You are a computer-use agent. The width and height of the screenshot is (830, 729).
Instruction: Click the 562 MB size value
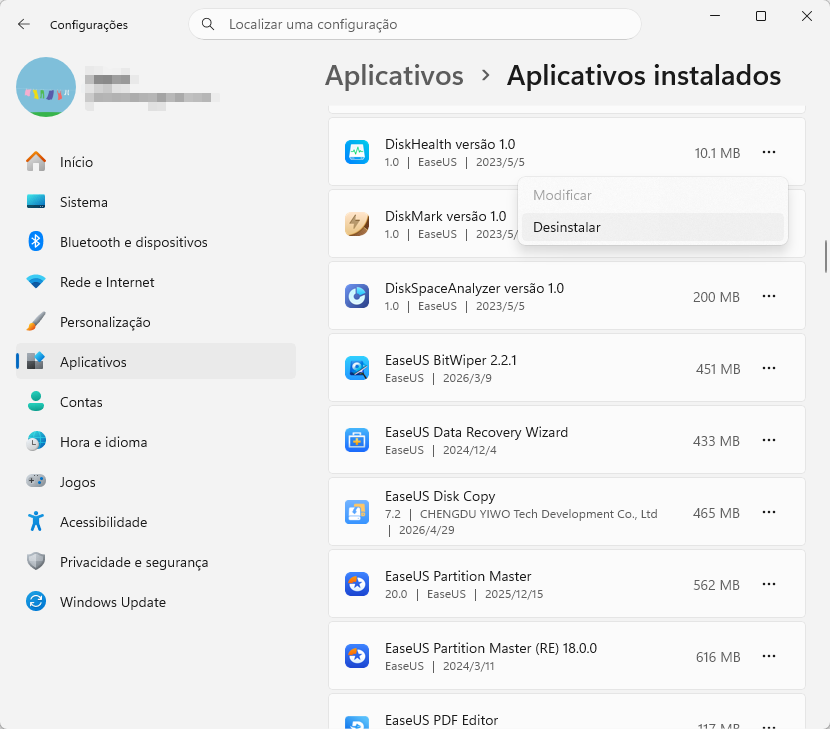pyautogui.click(x=716, y=585)
